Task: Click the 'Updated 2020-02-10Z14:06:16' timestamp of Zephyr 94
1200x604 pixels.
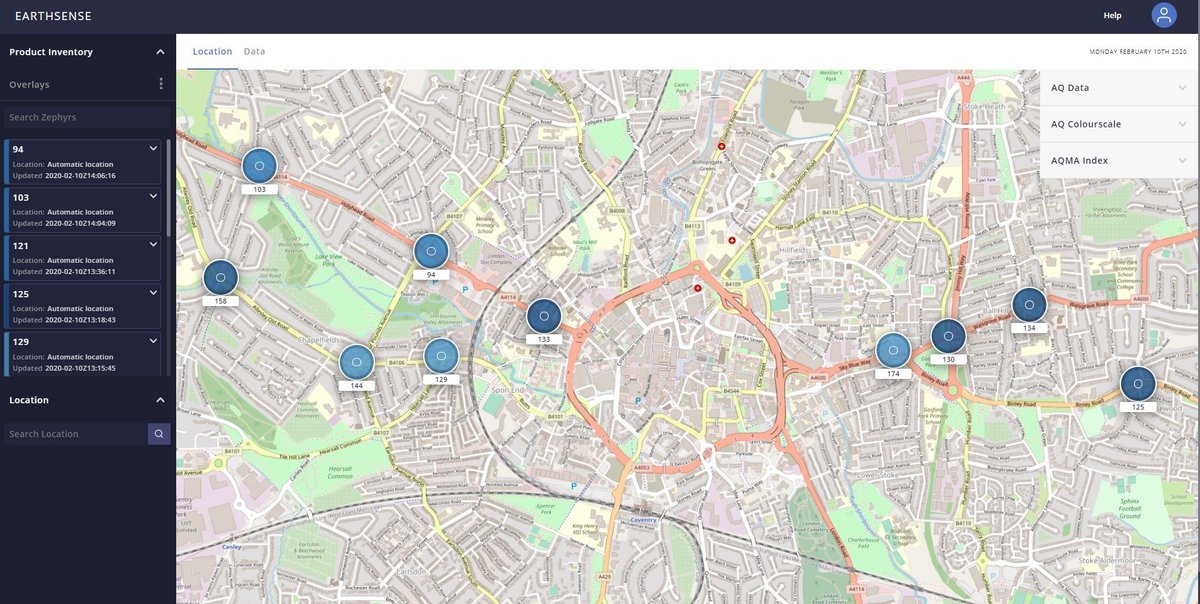Action: point(64,175)
